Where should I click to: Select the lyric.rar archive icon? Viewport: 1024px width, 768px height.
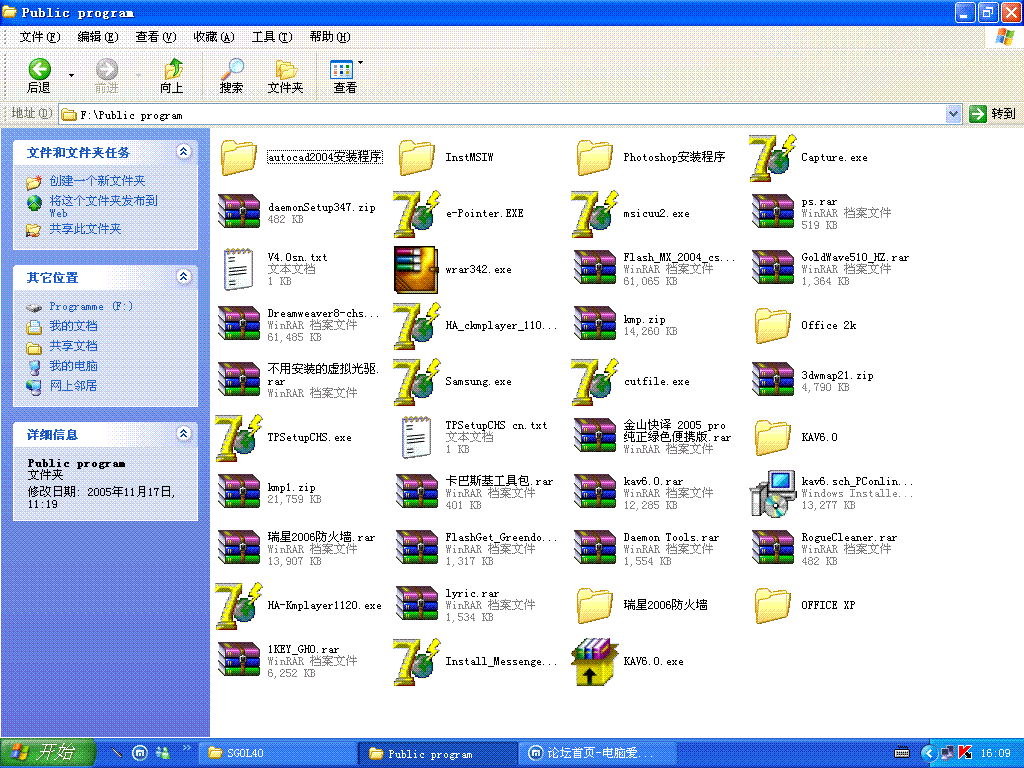417,605
